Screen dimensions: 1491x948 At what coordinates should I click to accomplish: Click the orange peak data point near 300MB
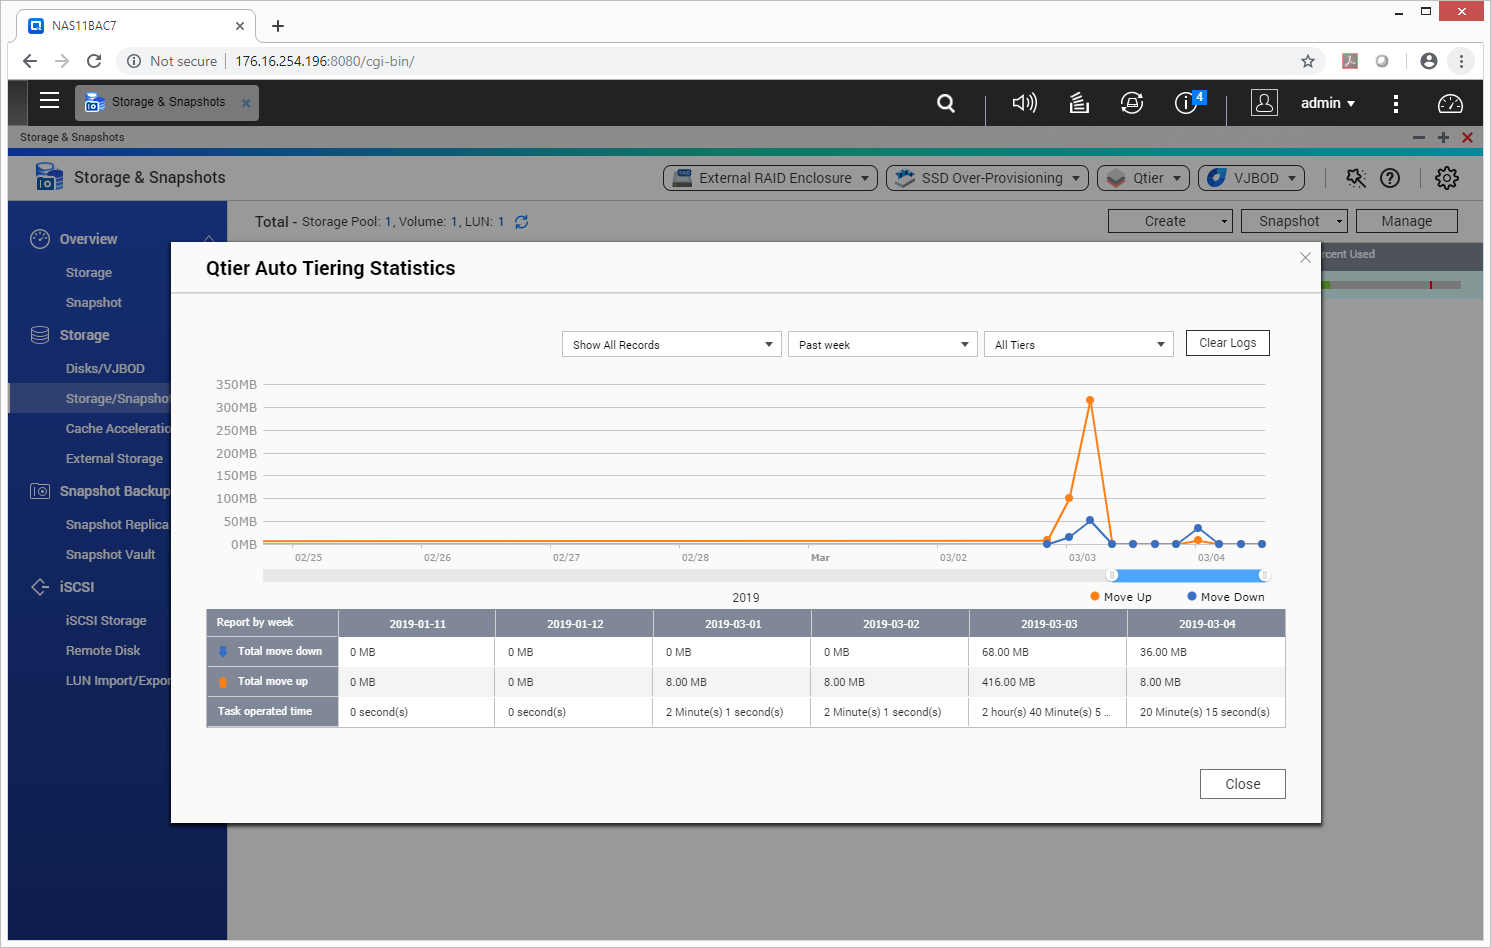[x=1090, y=400]
